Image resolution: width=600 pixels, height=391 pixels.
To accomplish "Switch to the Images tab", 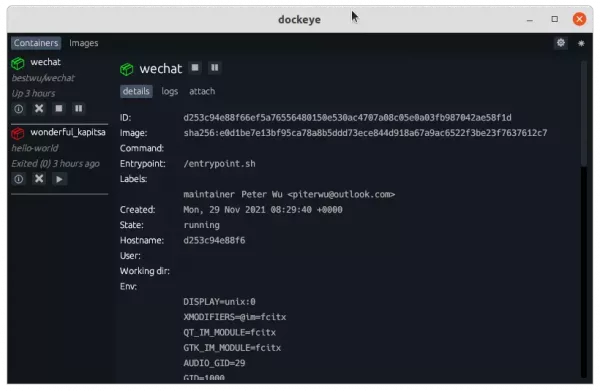I will (83, 43).
